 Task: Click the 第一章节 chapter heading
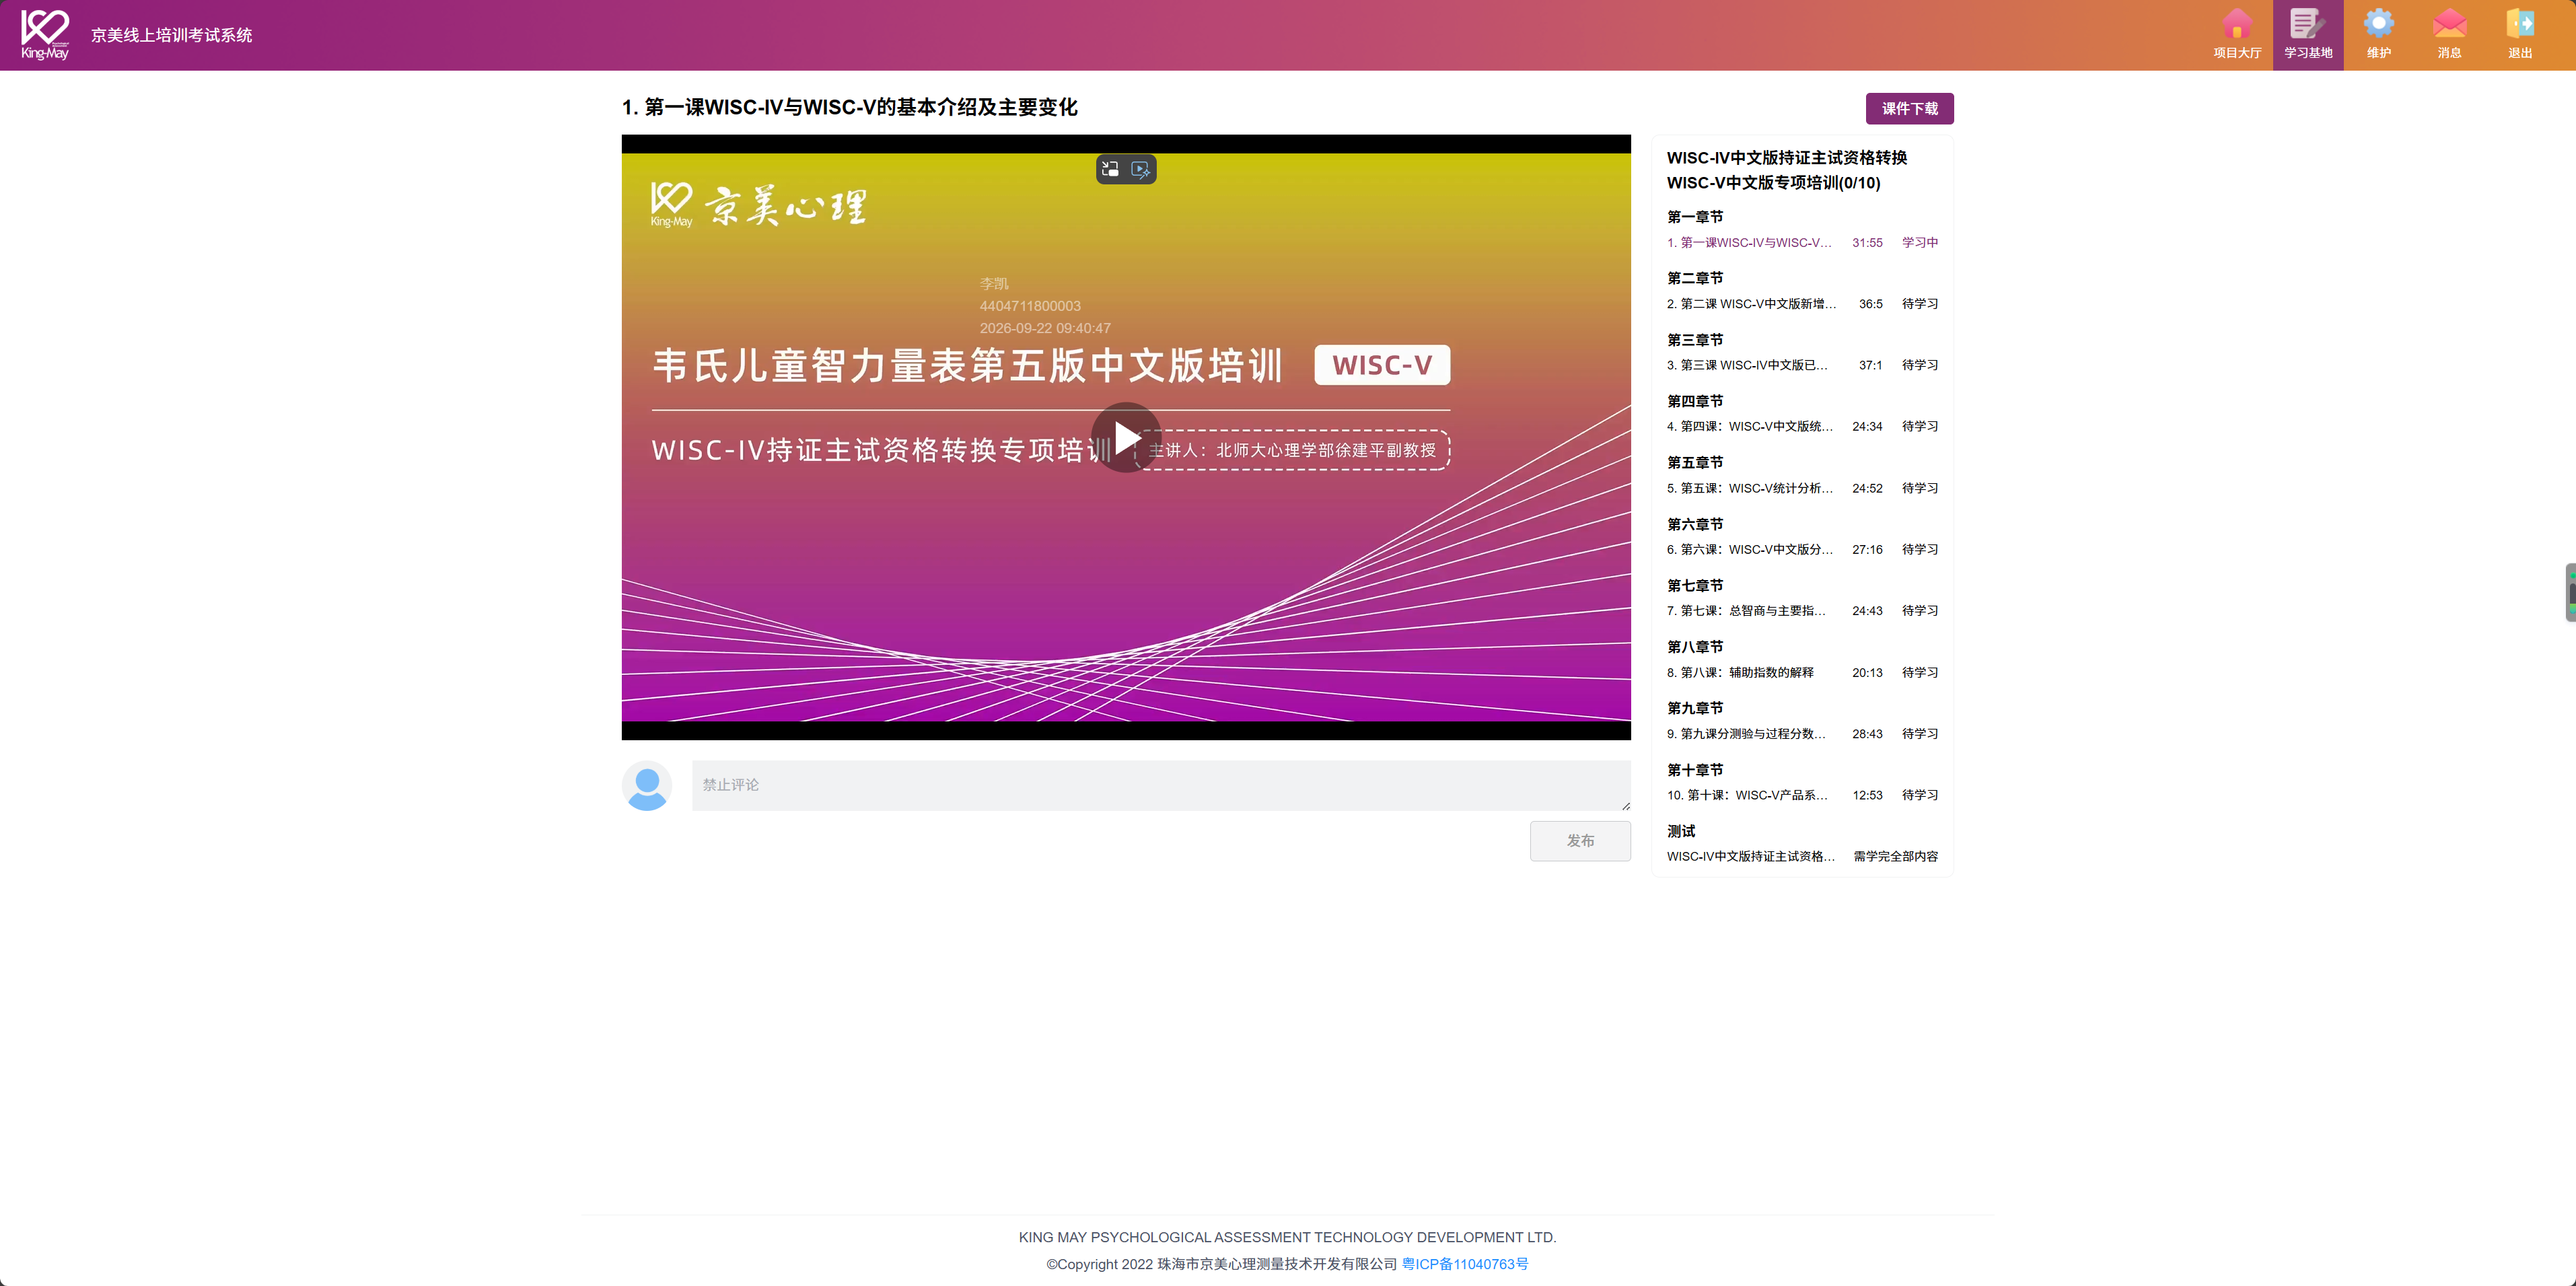1695,217
